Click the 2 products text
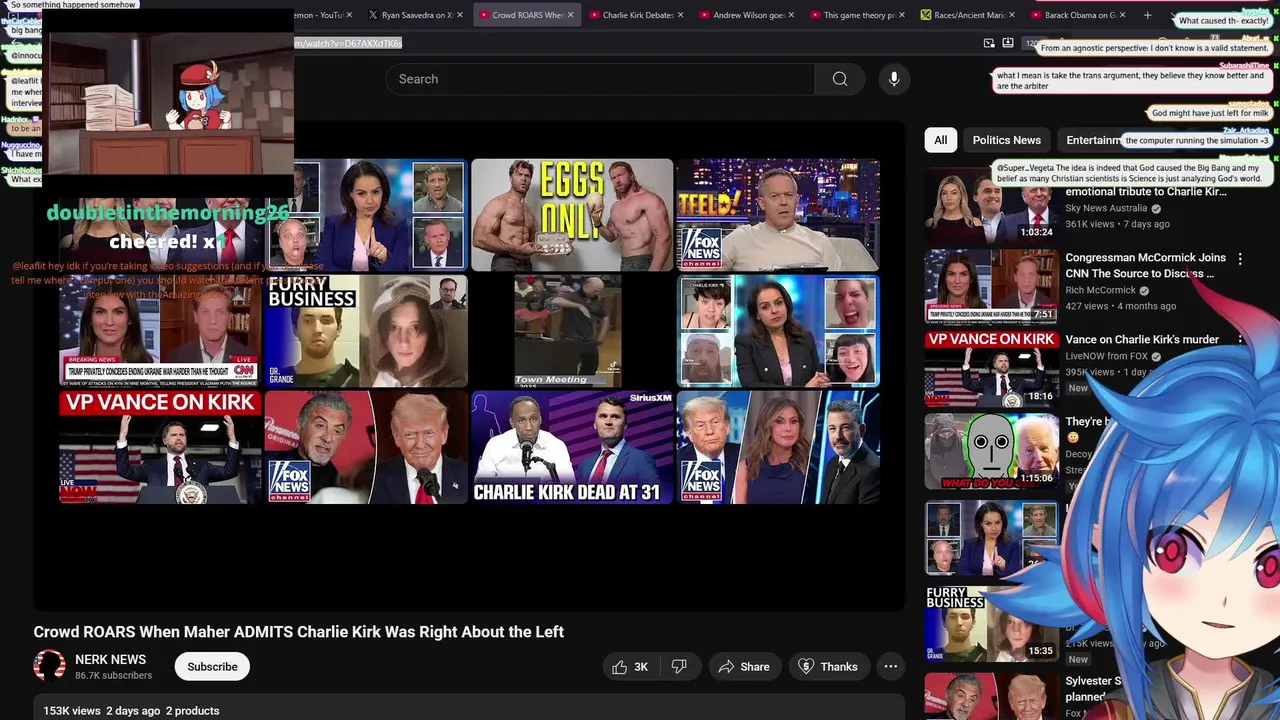Image resolution: width=1280 pixels, height=720 pixels. point(192,711)
